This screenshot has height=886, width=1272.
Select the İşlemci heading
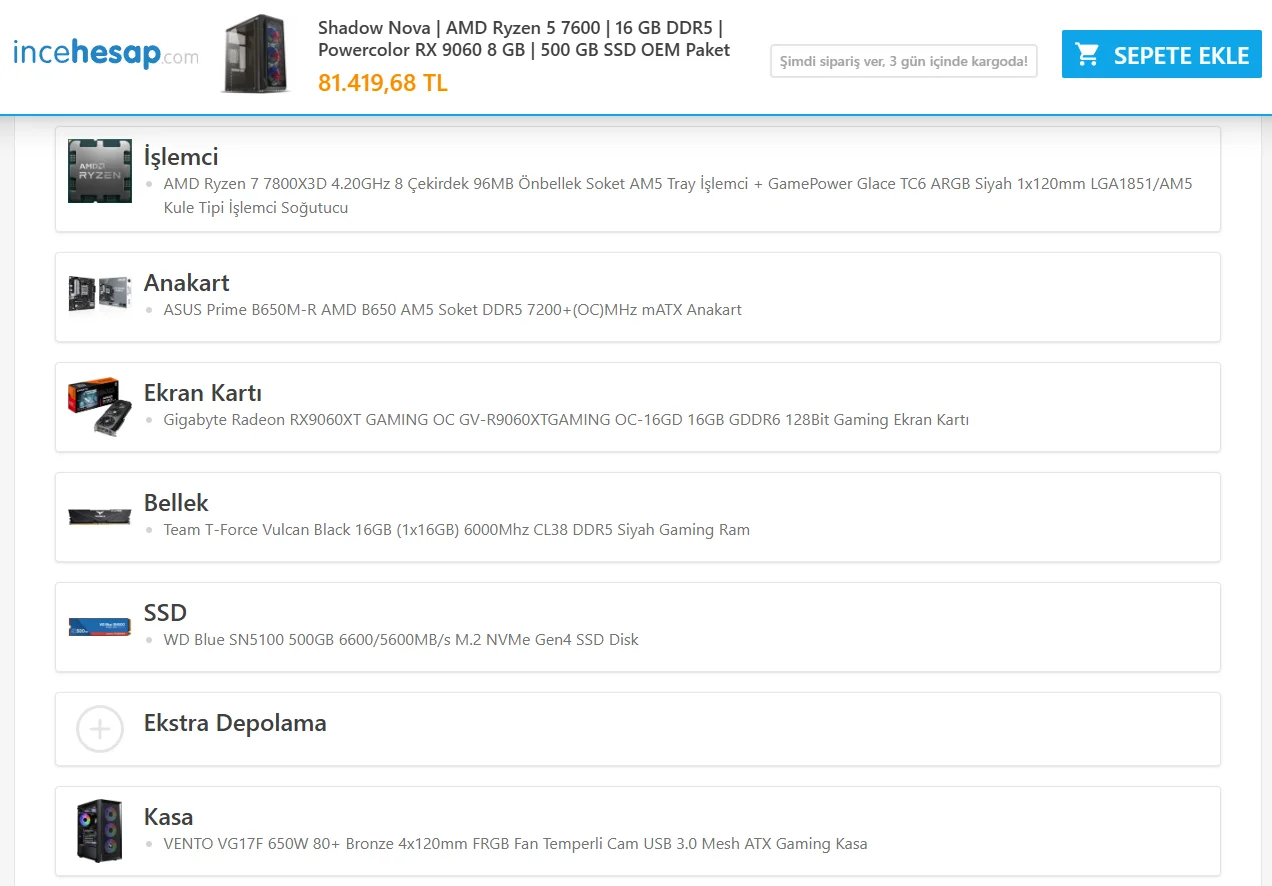coord(181,157)
